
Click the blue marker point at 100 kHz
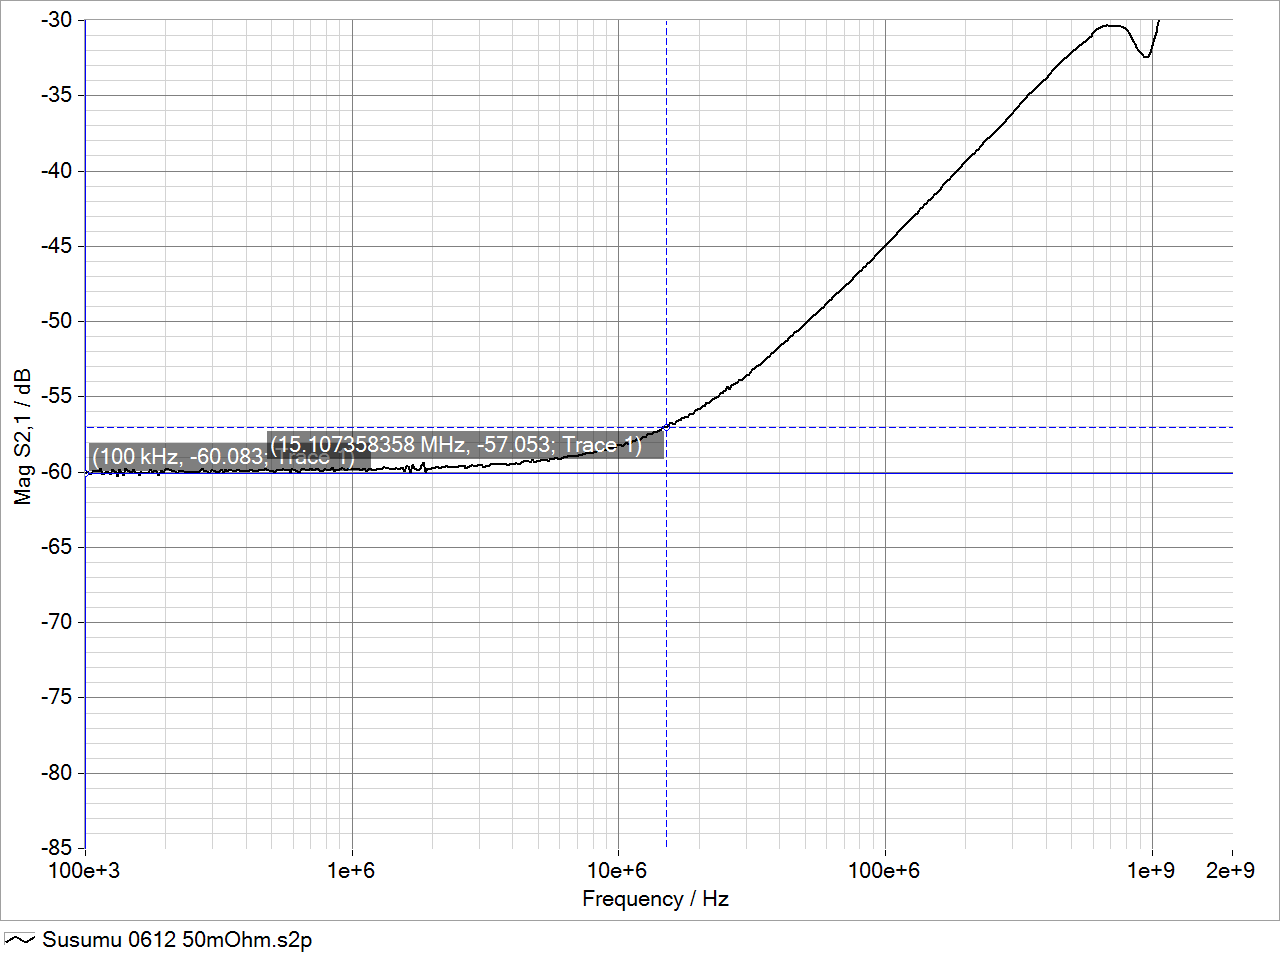click(87, 473)
